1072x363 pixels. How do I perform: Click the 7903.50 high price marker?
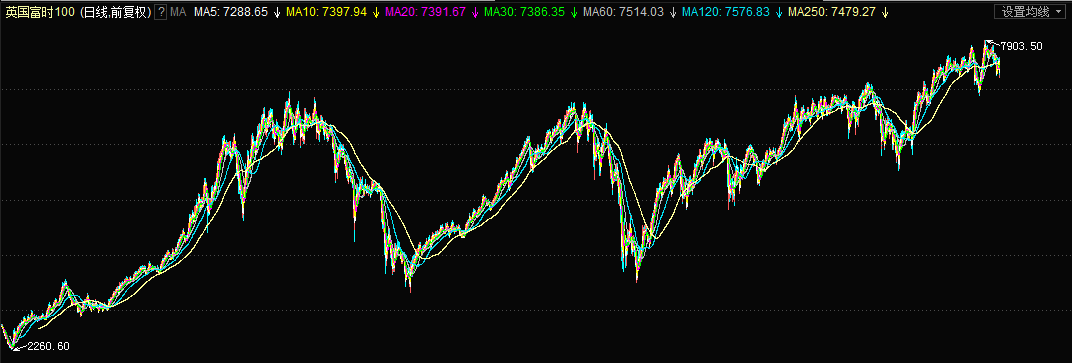click(x=1021, y=46)
